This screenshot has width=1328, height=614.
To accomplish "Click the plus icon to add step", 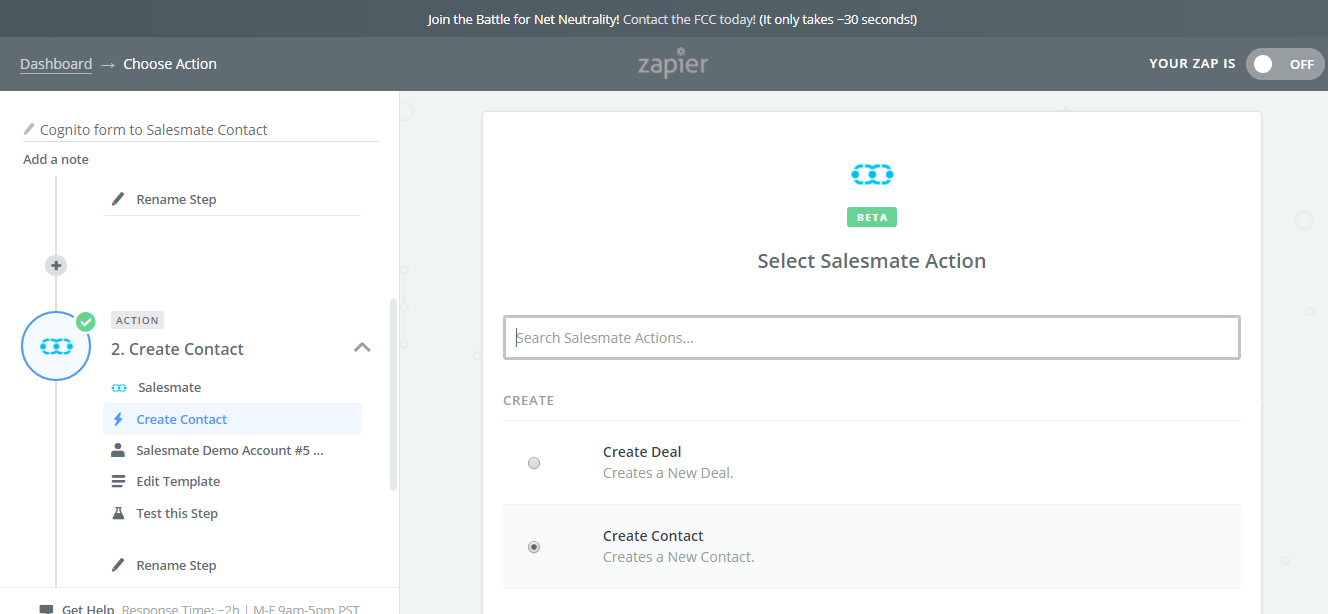I will point(56,265).
